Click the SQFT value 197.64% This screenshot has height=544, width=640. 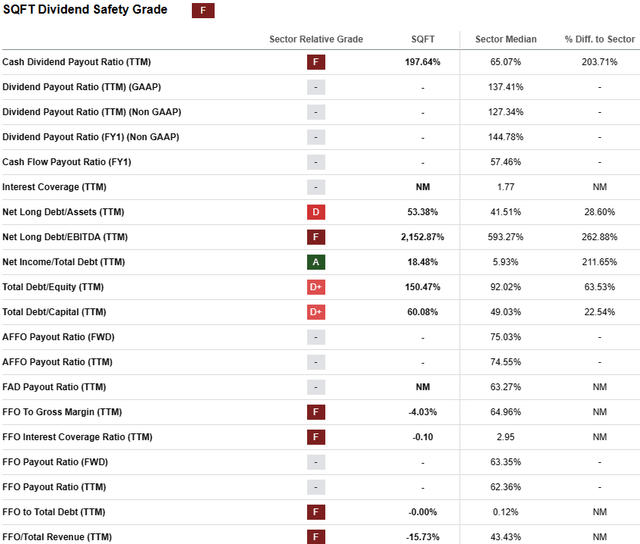pos(422,62)
